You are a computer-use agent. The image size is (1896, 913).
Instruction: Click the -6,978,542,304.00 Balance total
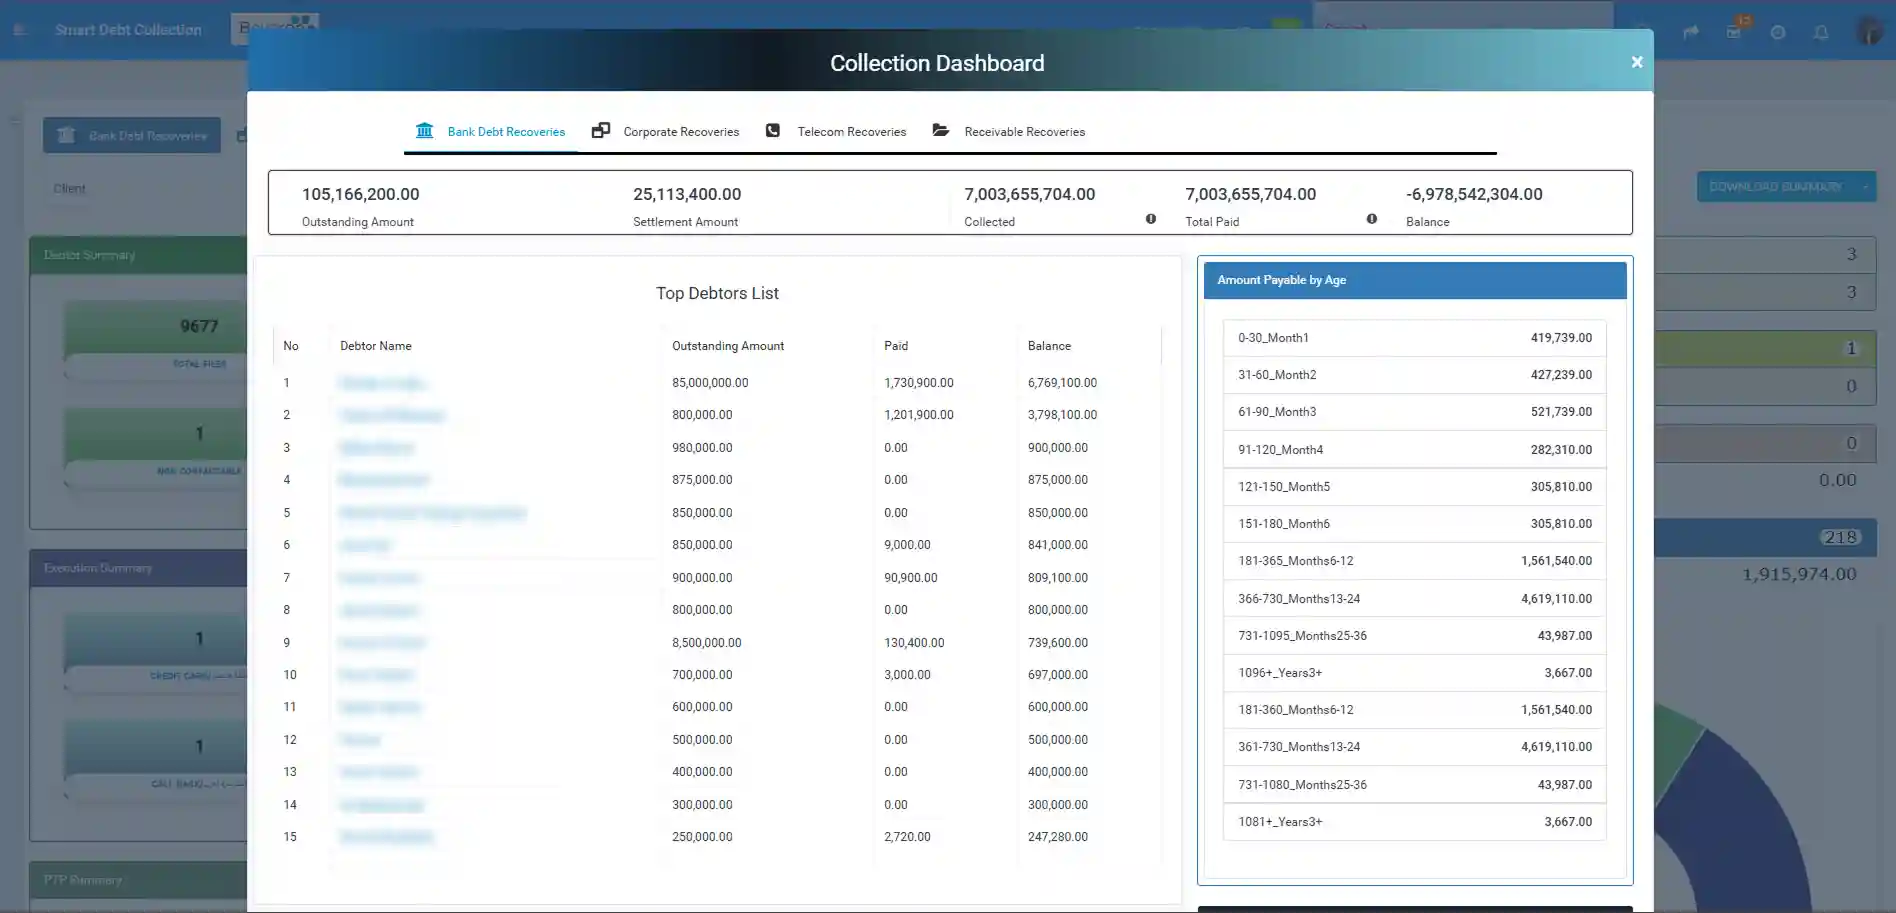(1474, 194)
